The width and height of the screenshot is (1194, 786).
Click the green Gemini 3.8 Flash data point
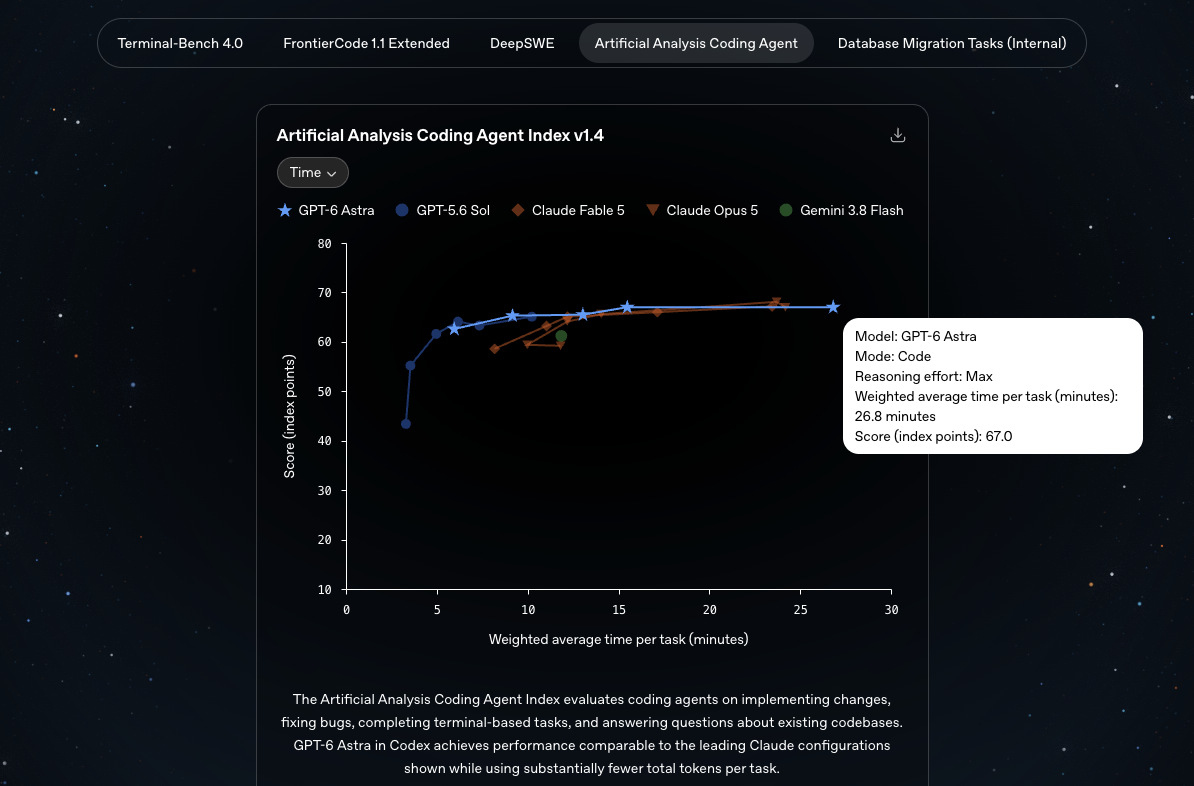coord(561,336)
